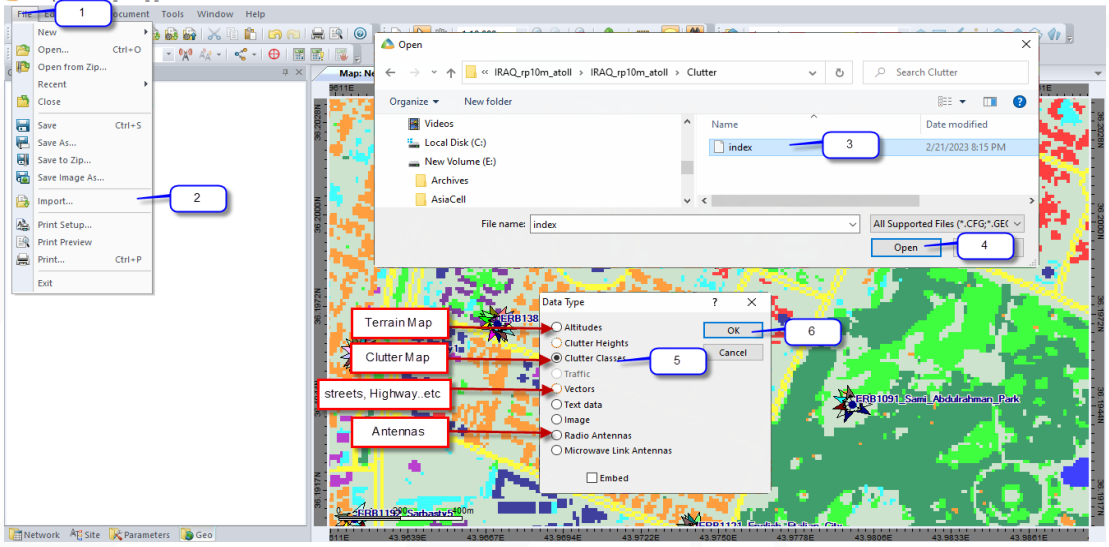Click the Up arrow in Open dialog
1109x547 pixels.
coord(453,72)
